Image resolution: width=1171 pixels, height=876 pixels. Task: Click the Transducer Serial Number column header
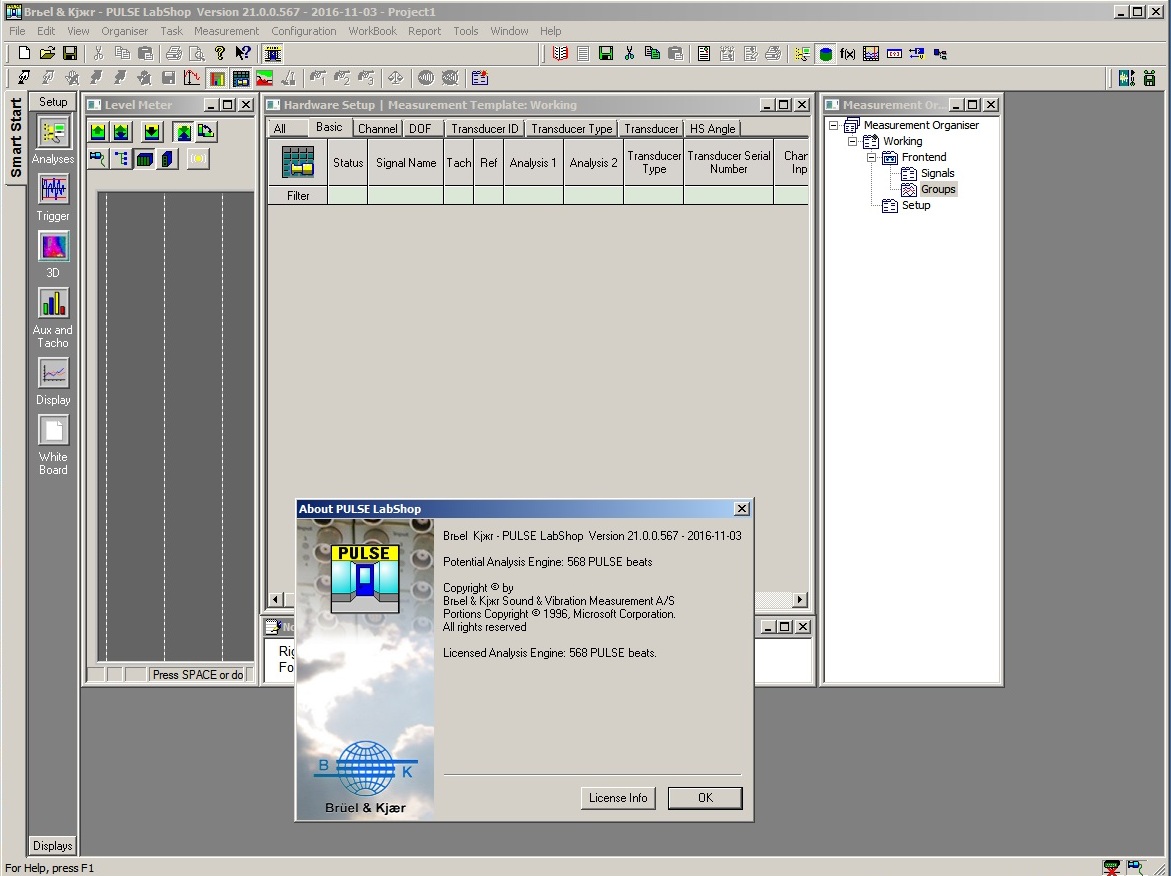[x=728, y=162]
